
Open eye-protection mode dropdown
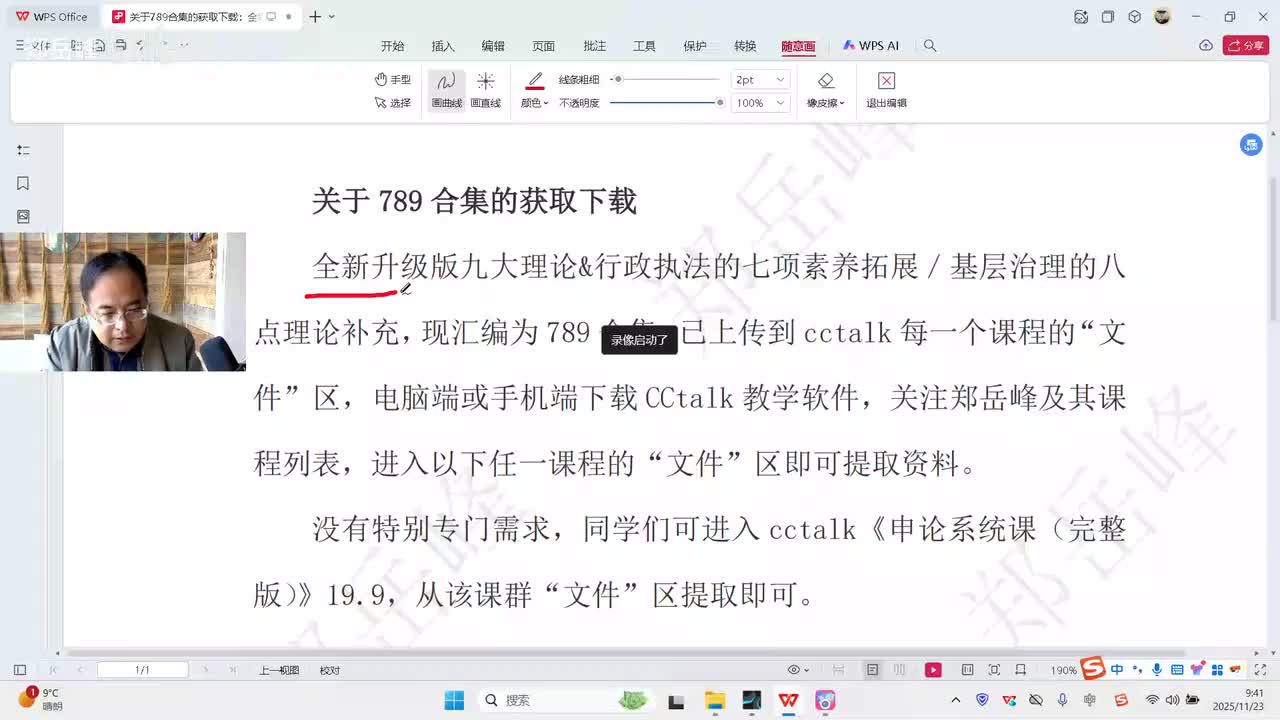point(798,670)
